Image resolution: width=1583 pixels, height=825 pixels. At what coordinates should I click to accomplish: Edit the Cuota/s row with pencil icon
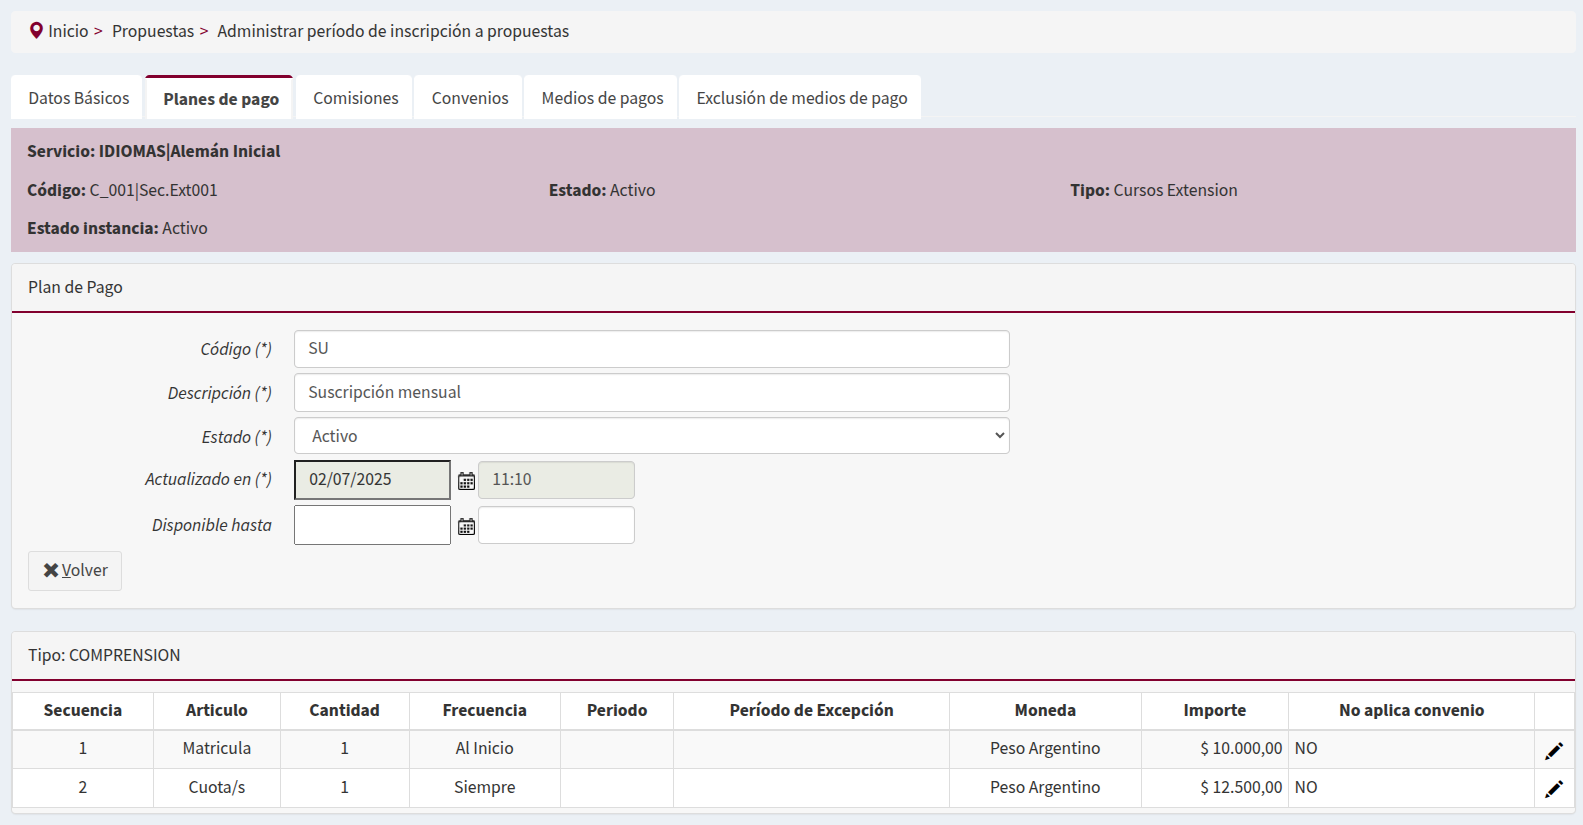tap(1553, 789)
